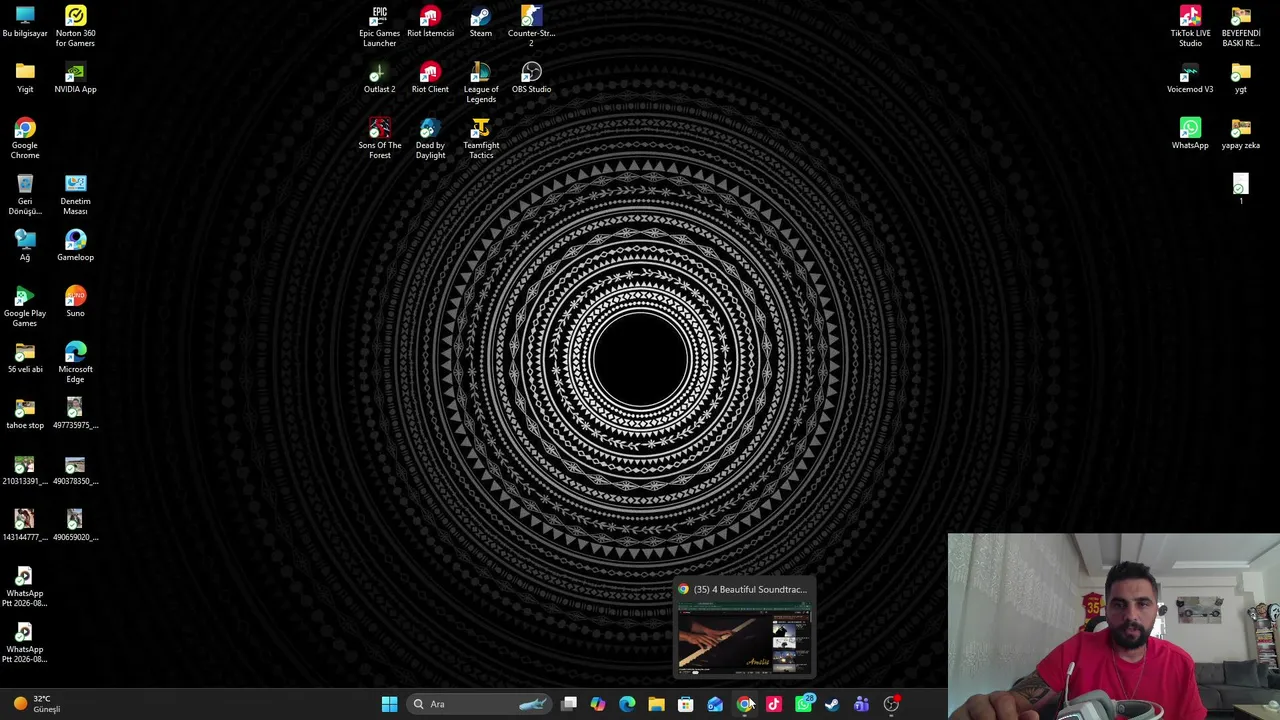
Task: Select the Dead by Daylight shortcut
Action: click(430, 139)
